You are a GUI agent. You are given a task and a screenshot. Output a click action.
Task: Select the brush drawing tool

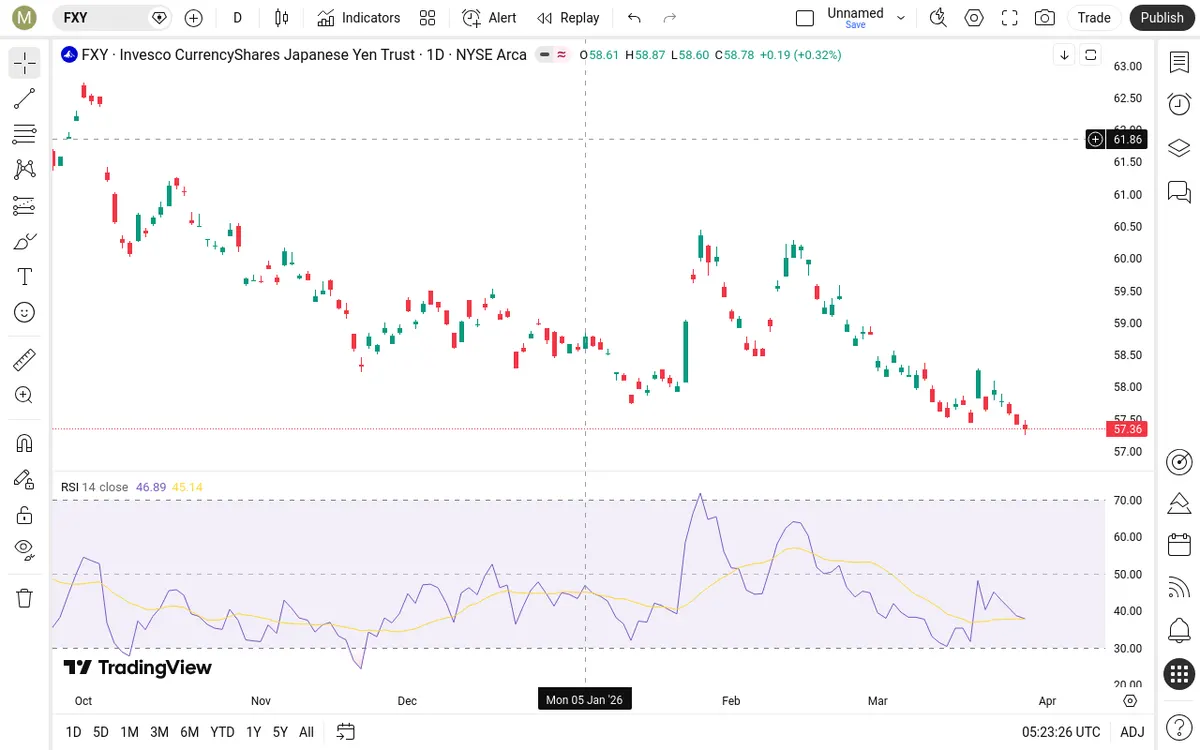coord(25,241)
